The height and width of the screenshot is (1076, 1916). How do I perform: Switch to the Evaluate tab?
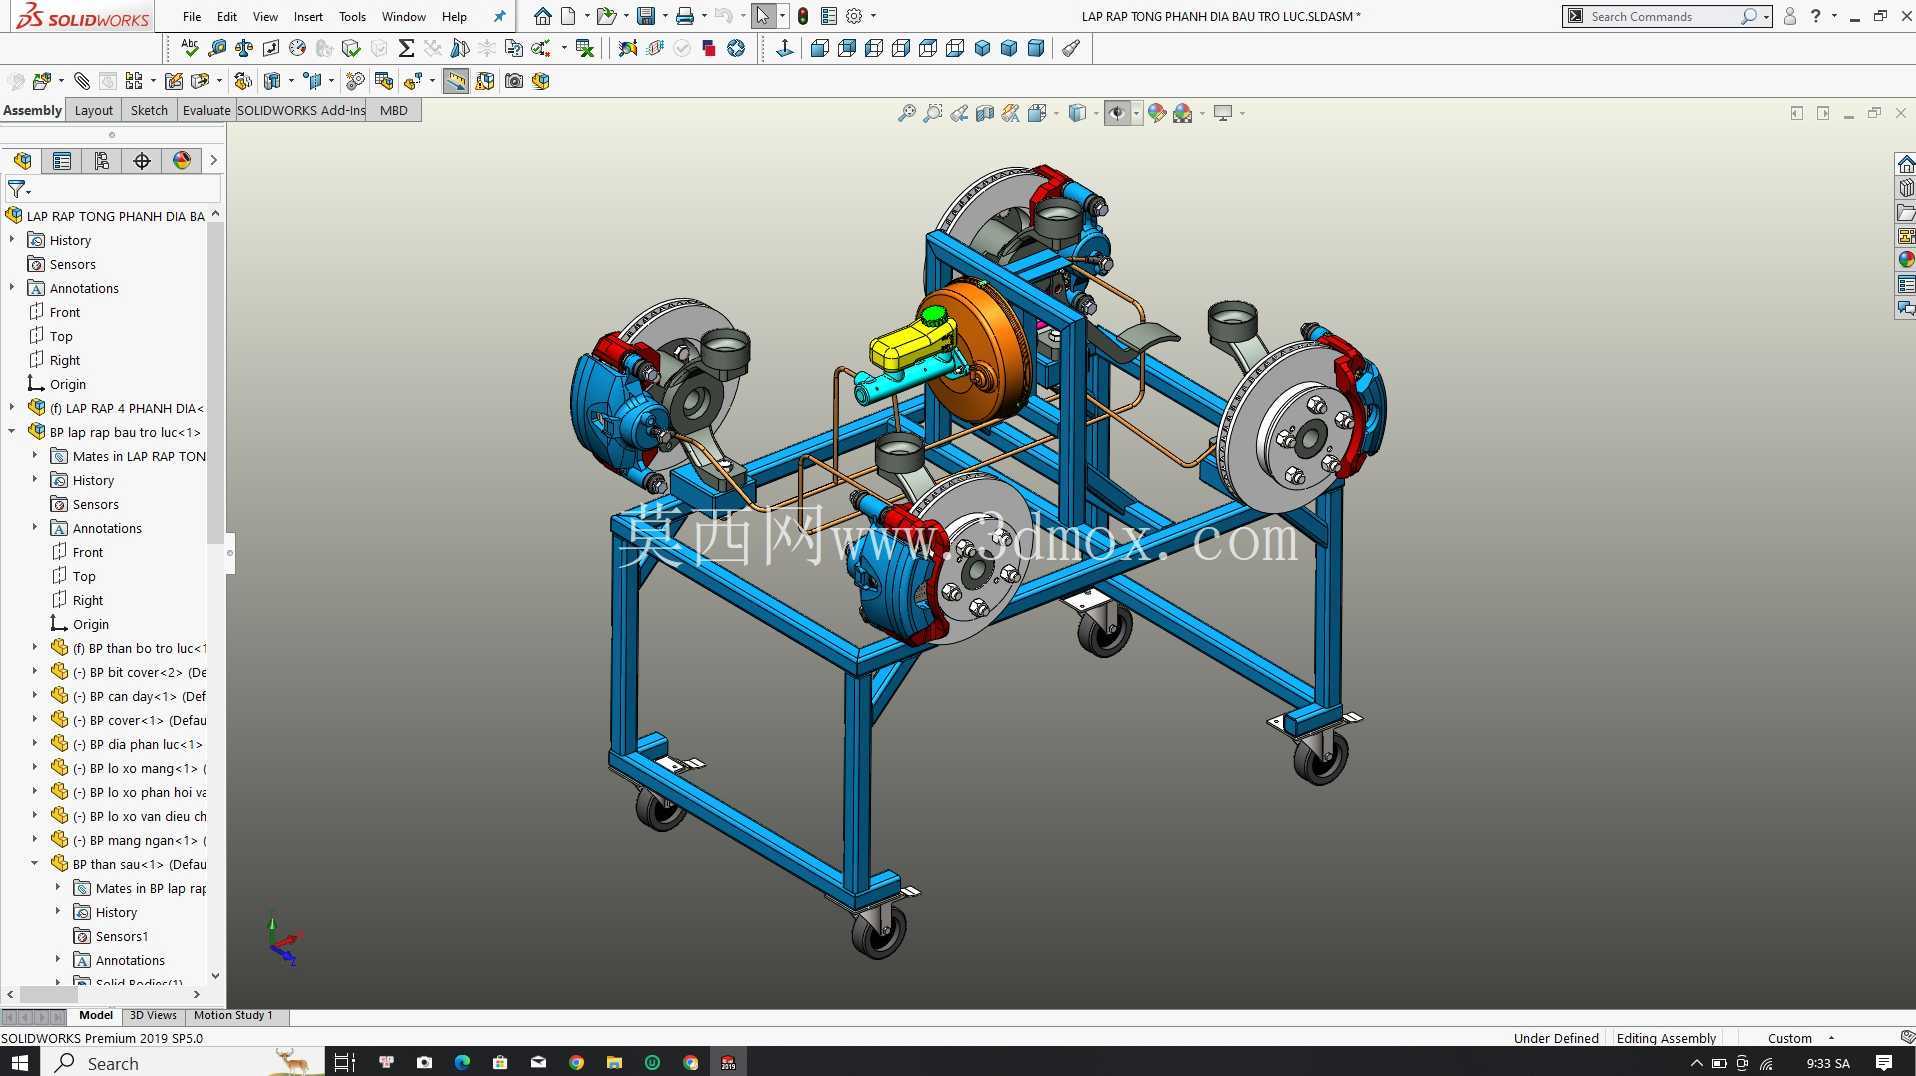[206, 110]
